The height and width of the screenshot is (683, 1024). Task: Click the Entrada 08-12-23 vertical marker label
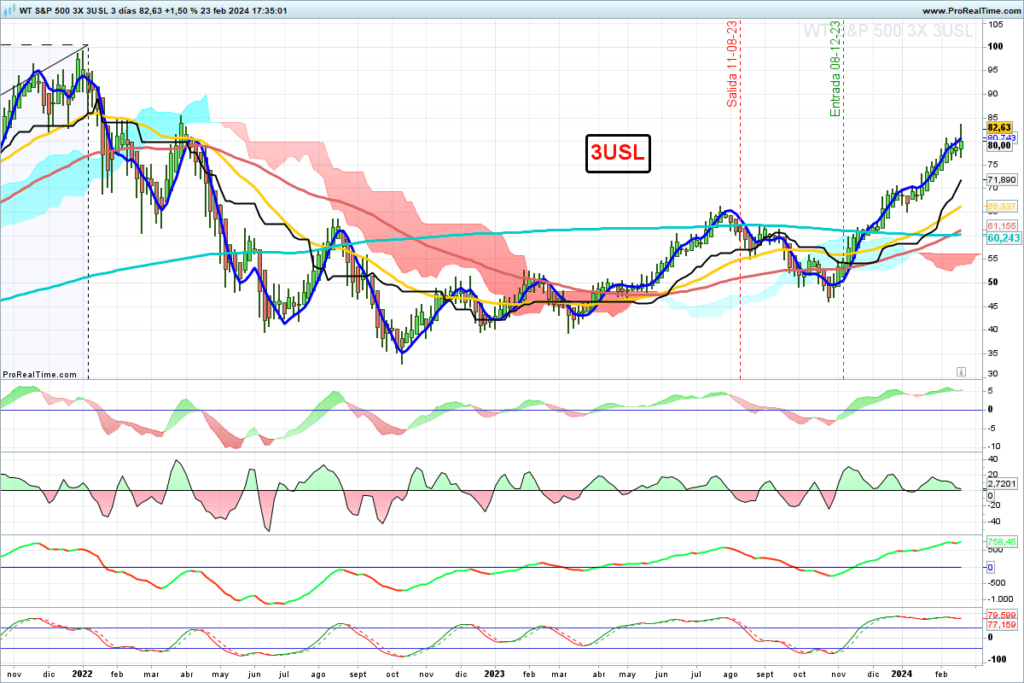coord(835,69)
